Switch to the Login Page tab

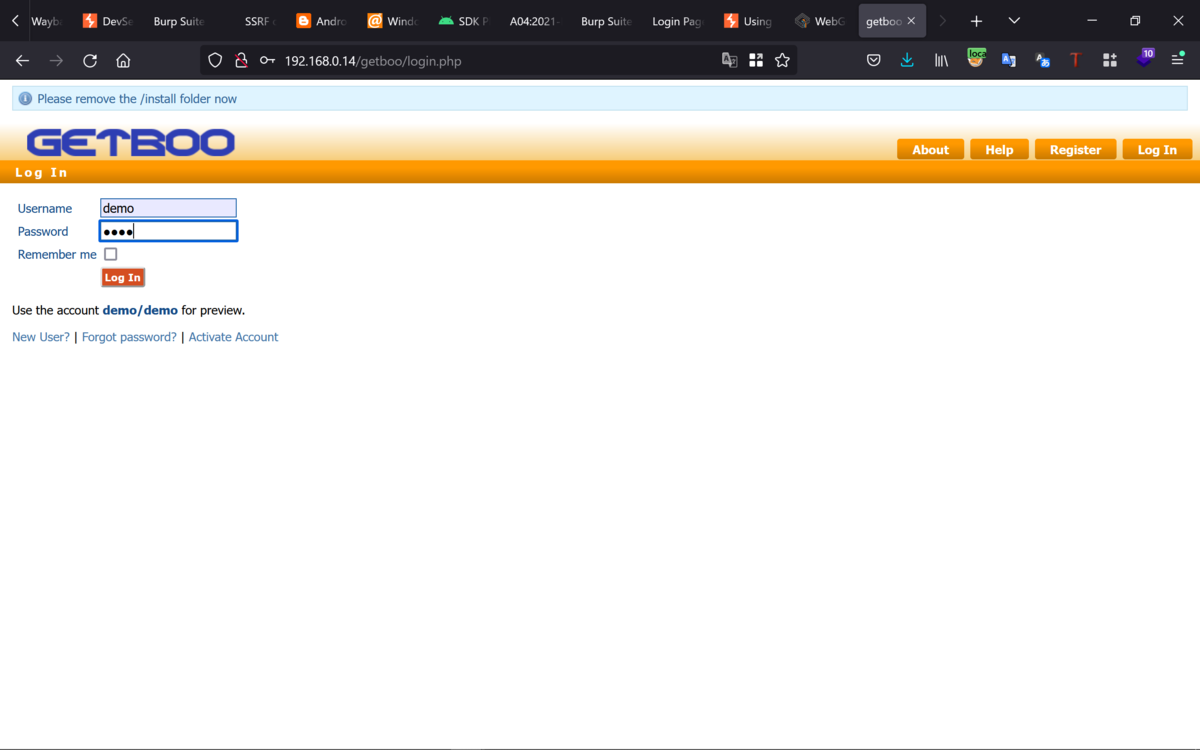tap(677, 21)
